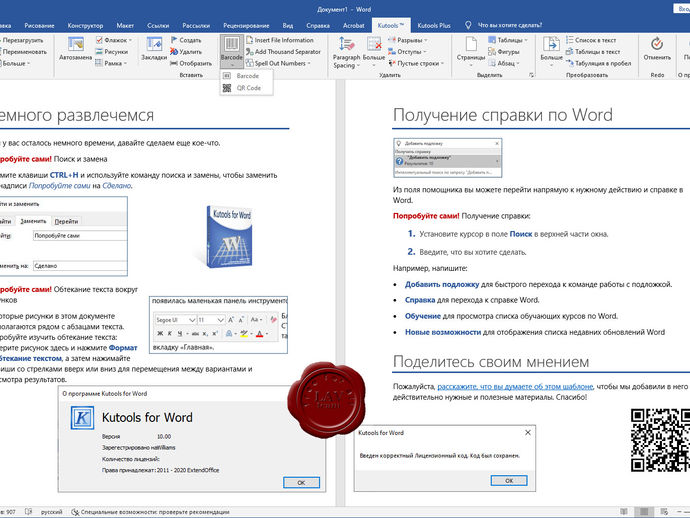Switch to the Ссылки tab
Image resolution: width=690 pixels, height=518 pixels.
point(158,26)
